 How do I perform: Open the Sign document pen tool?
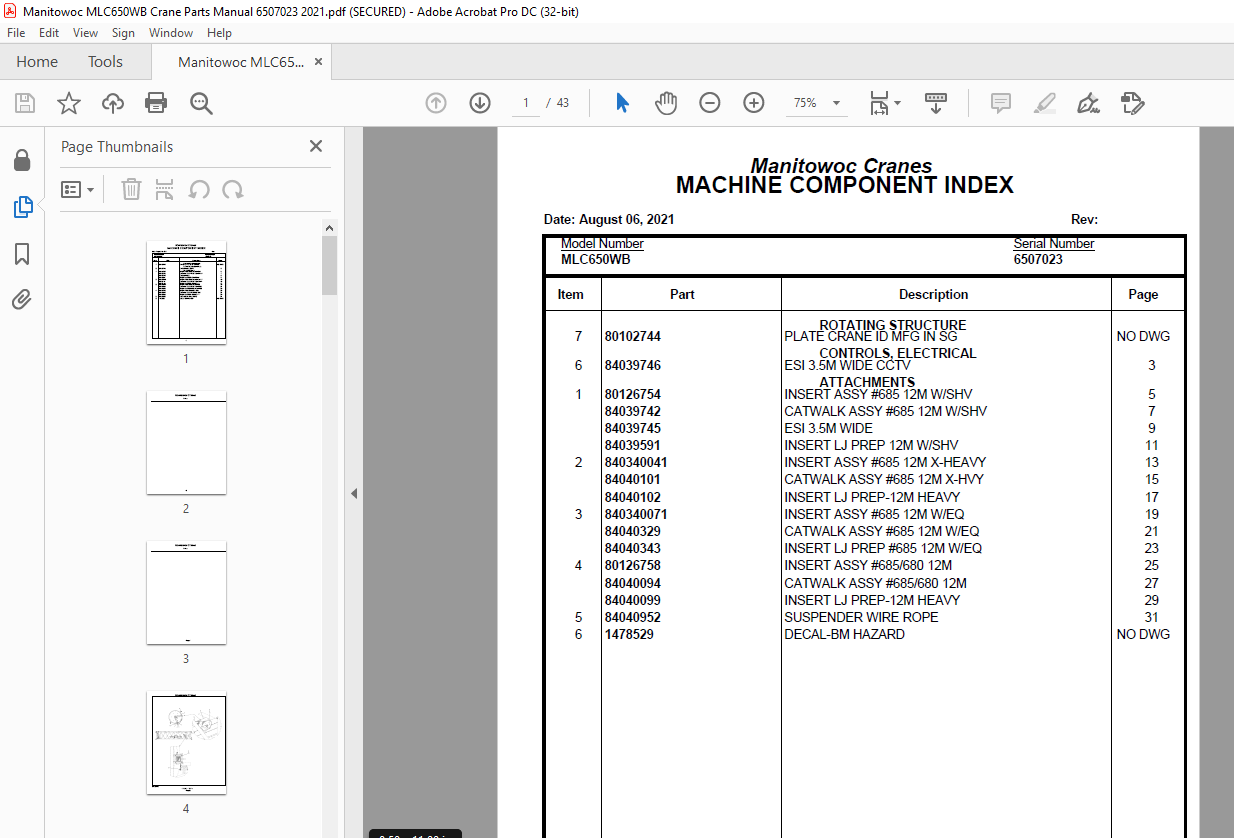point(1088,103)
